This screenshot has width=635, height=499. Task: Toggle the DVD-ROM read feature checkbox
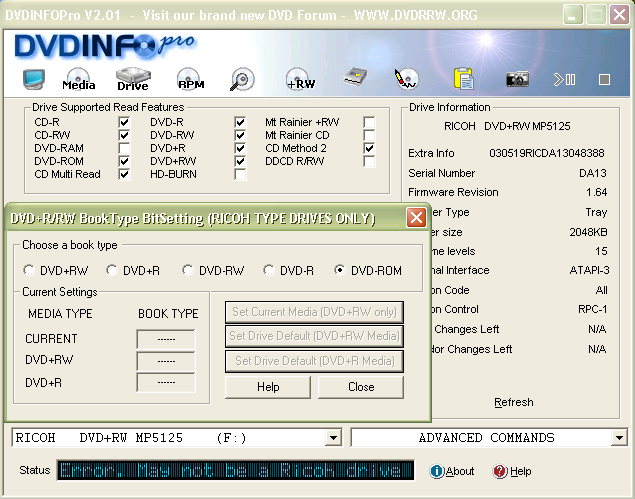point(124,161)
